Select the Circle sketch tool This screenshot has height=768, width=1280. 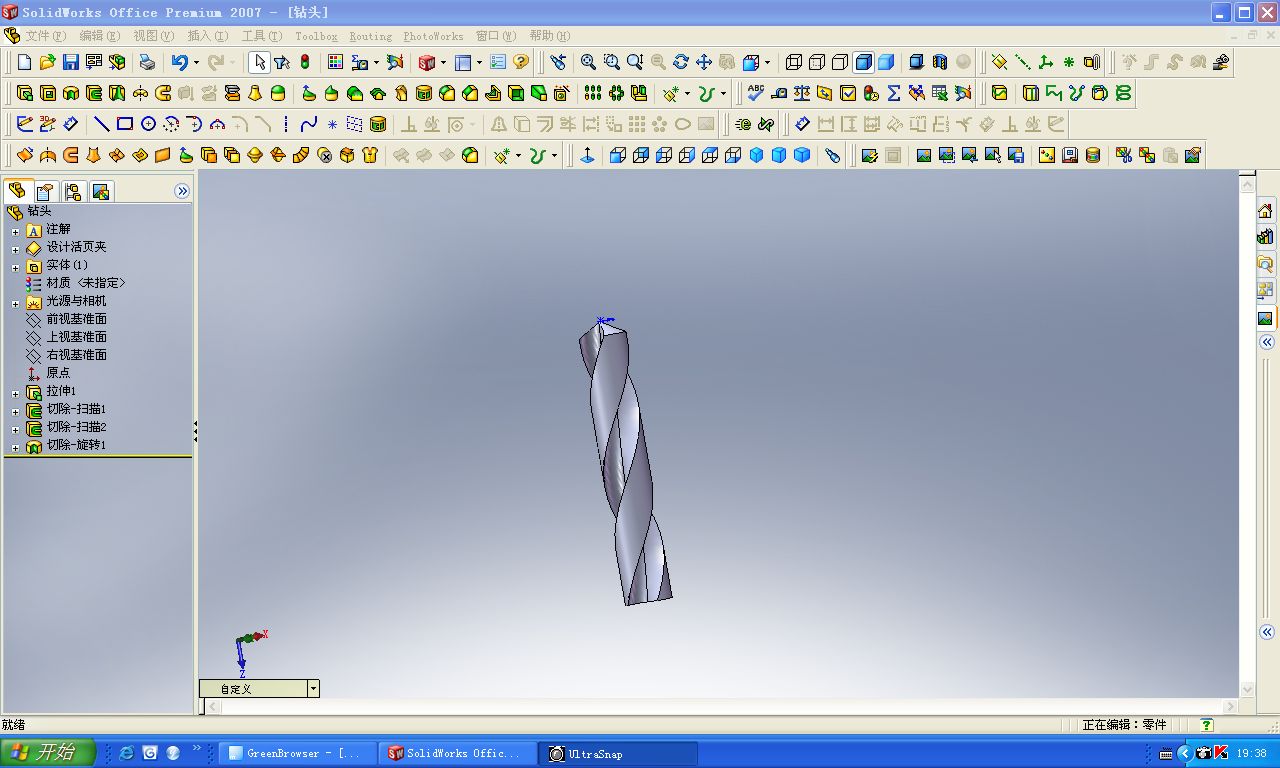(148, 124)
